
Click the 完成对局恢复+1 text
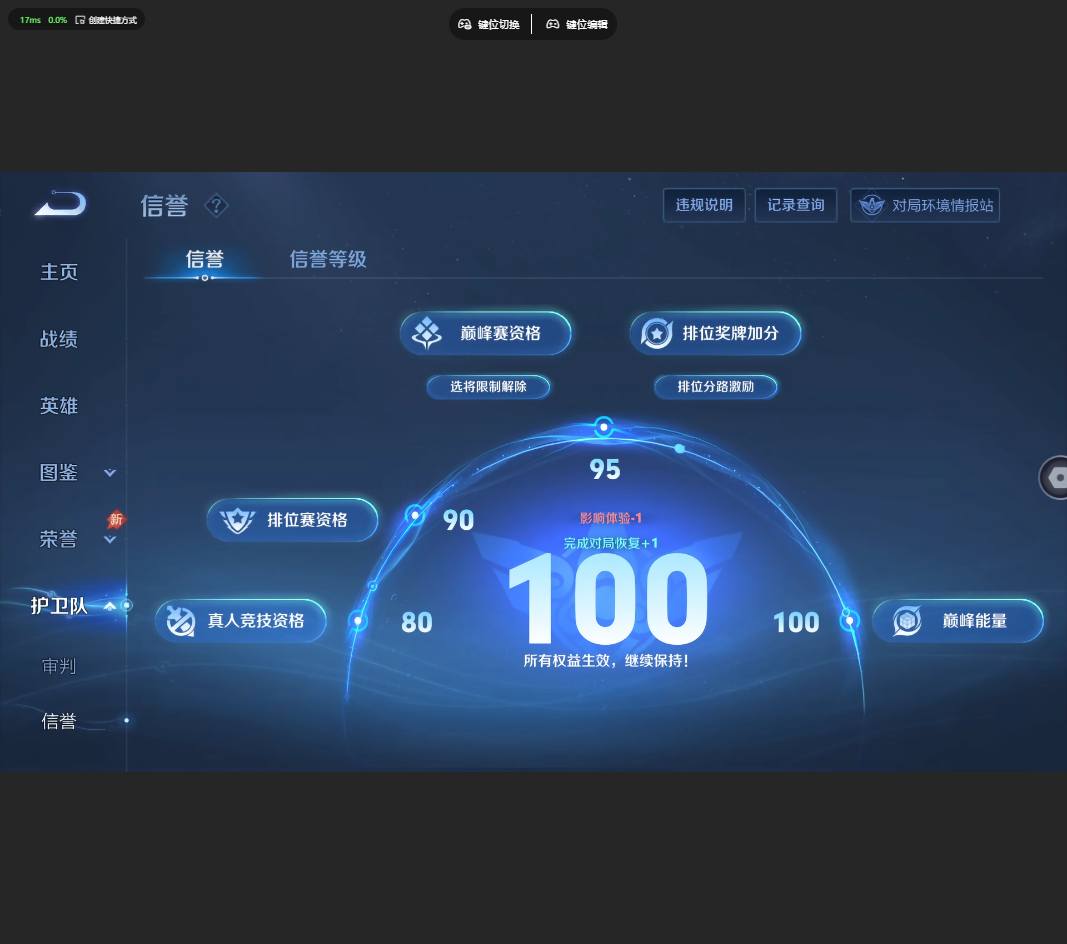(610, 543)
